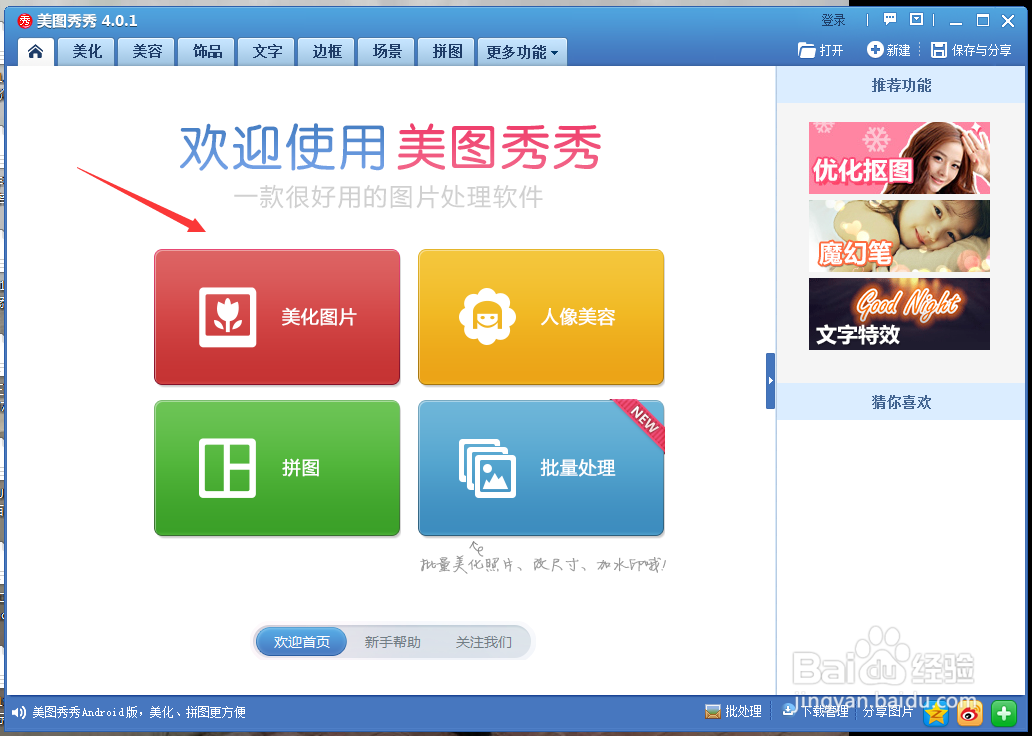Select the 文字 tab
This screenshot has width=1032, height=736.
point(267,51)
